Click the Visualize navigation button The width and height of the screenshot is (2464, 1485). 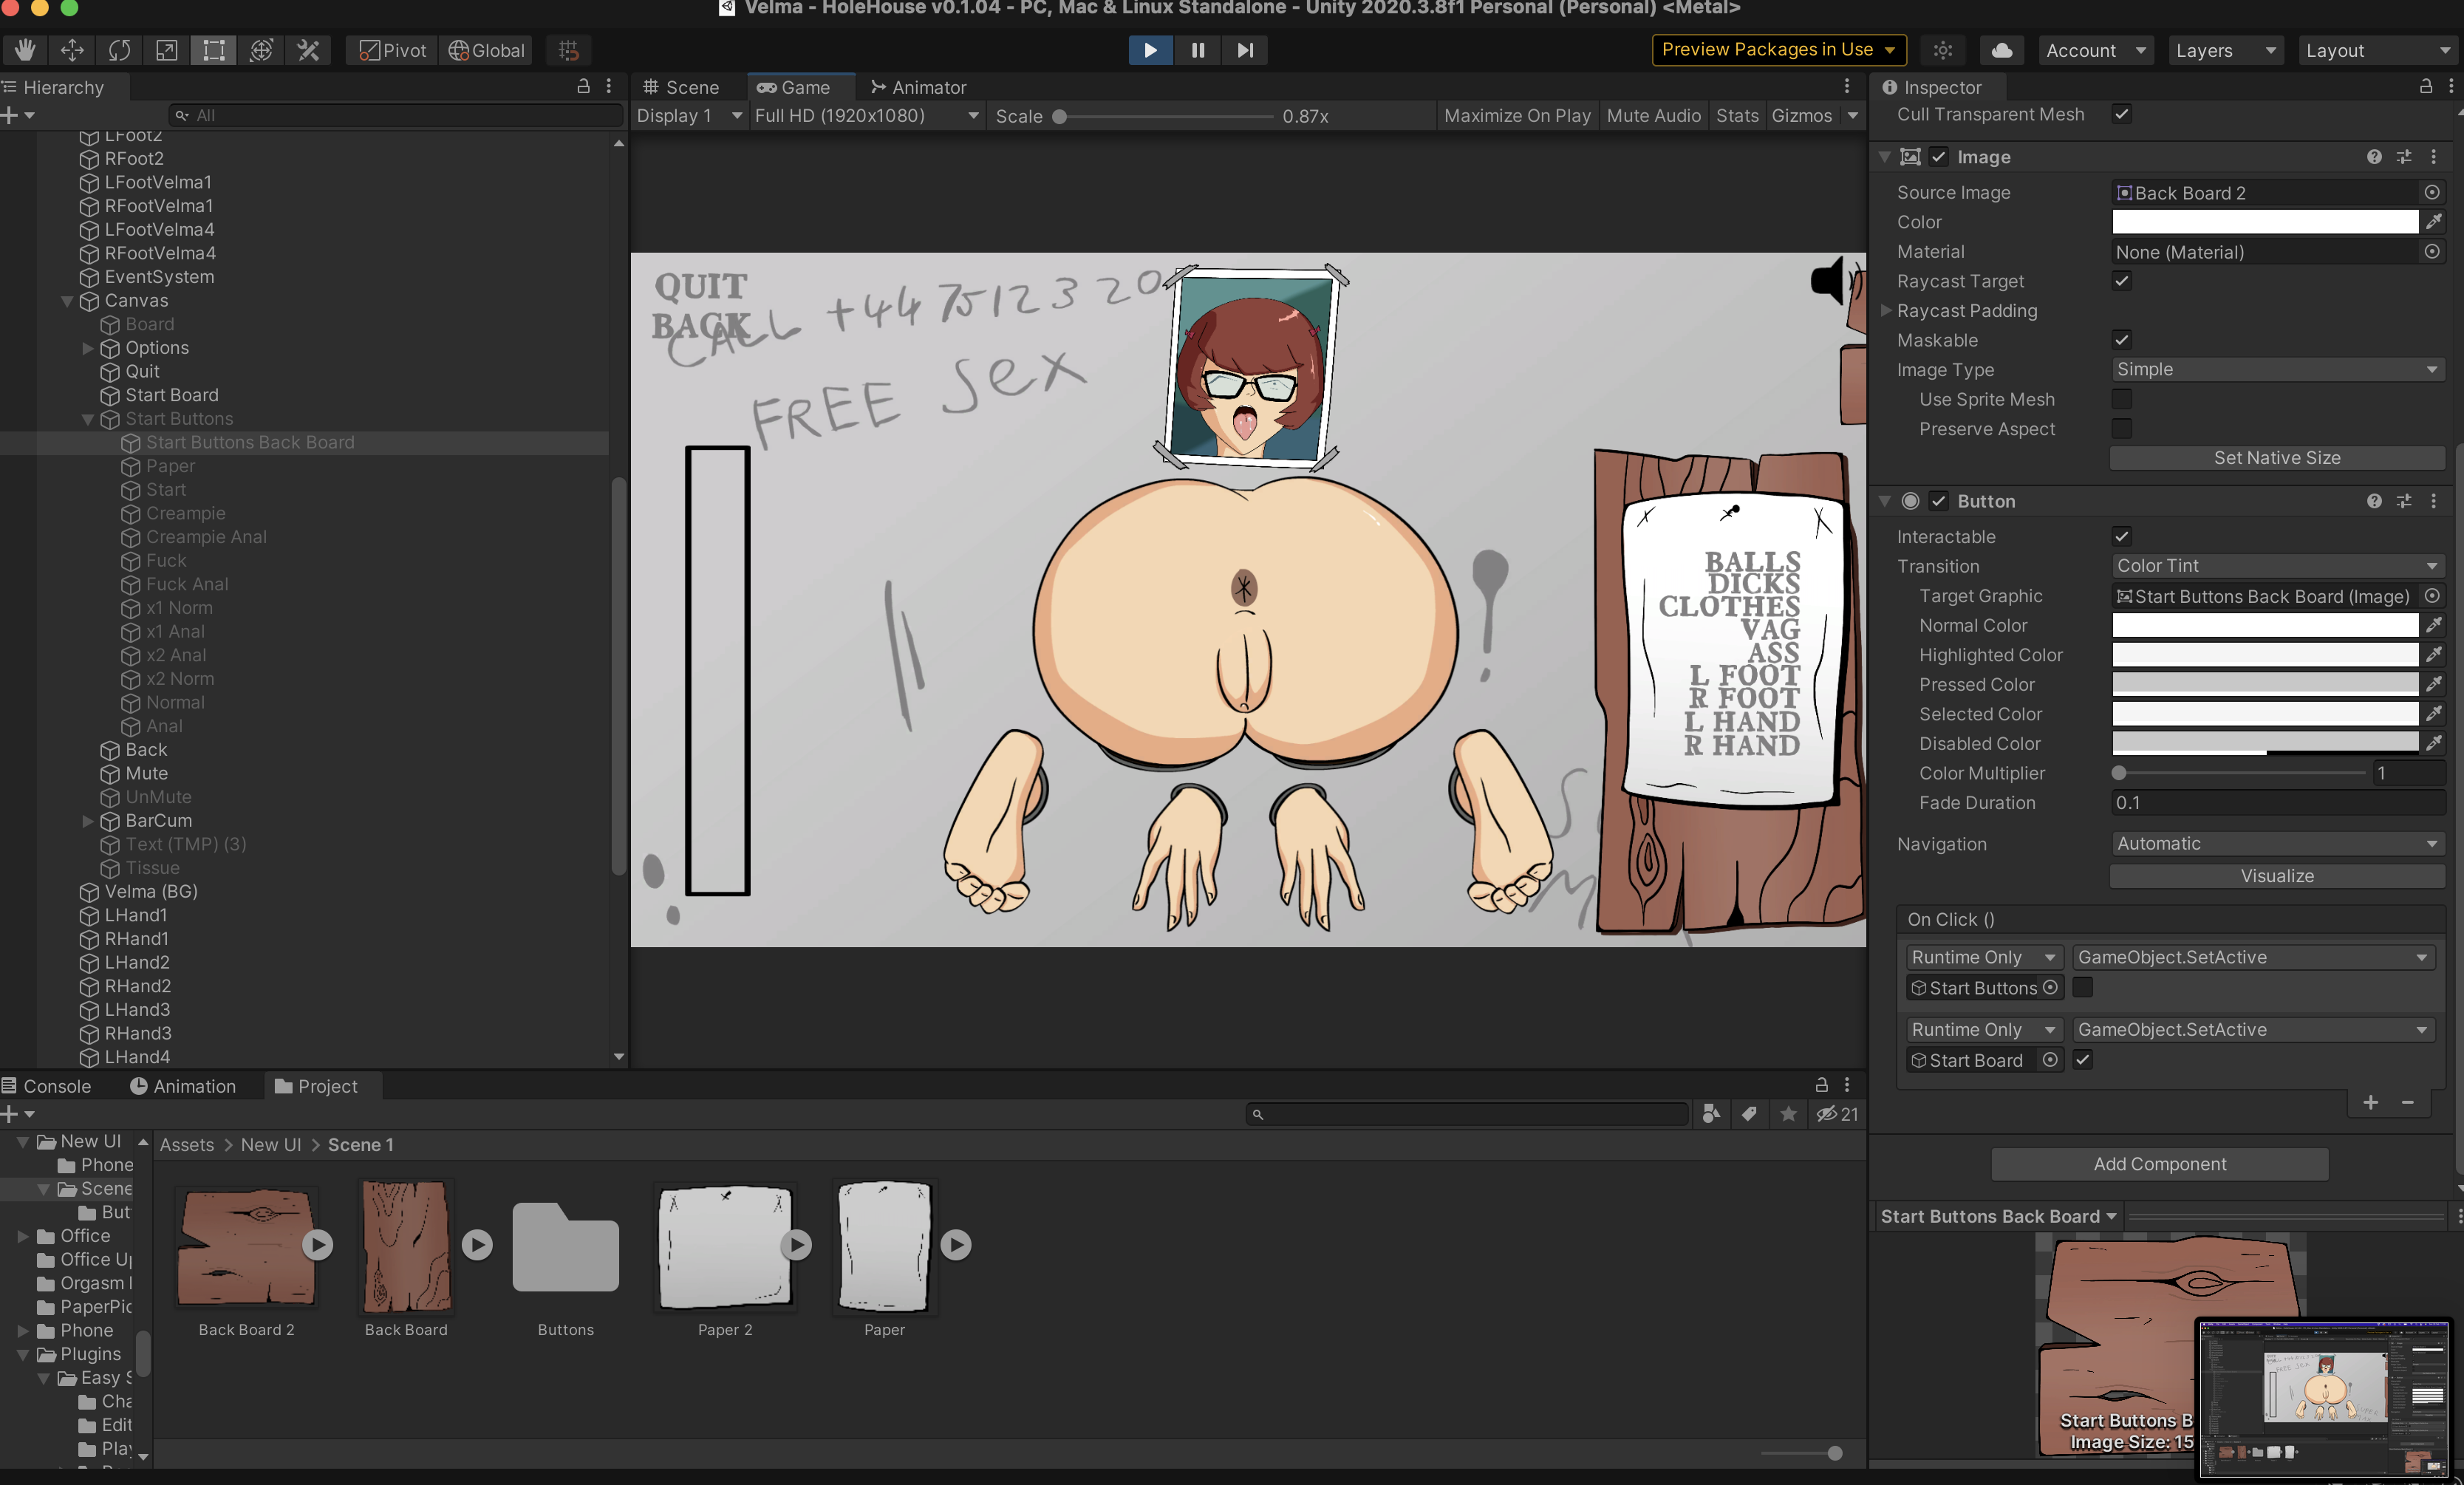click(x=2277, y=876)
